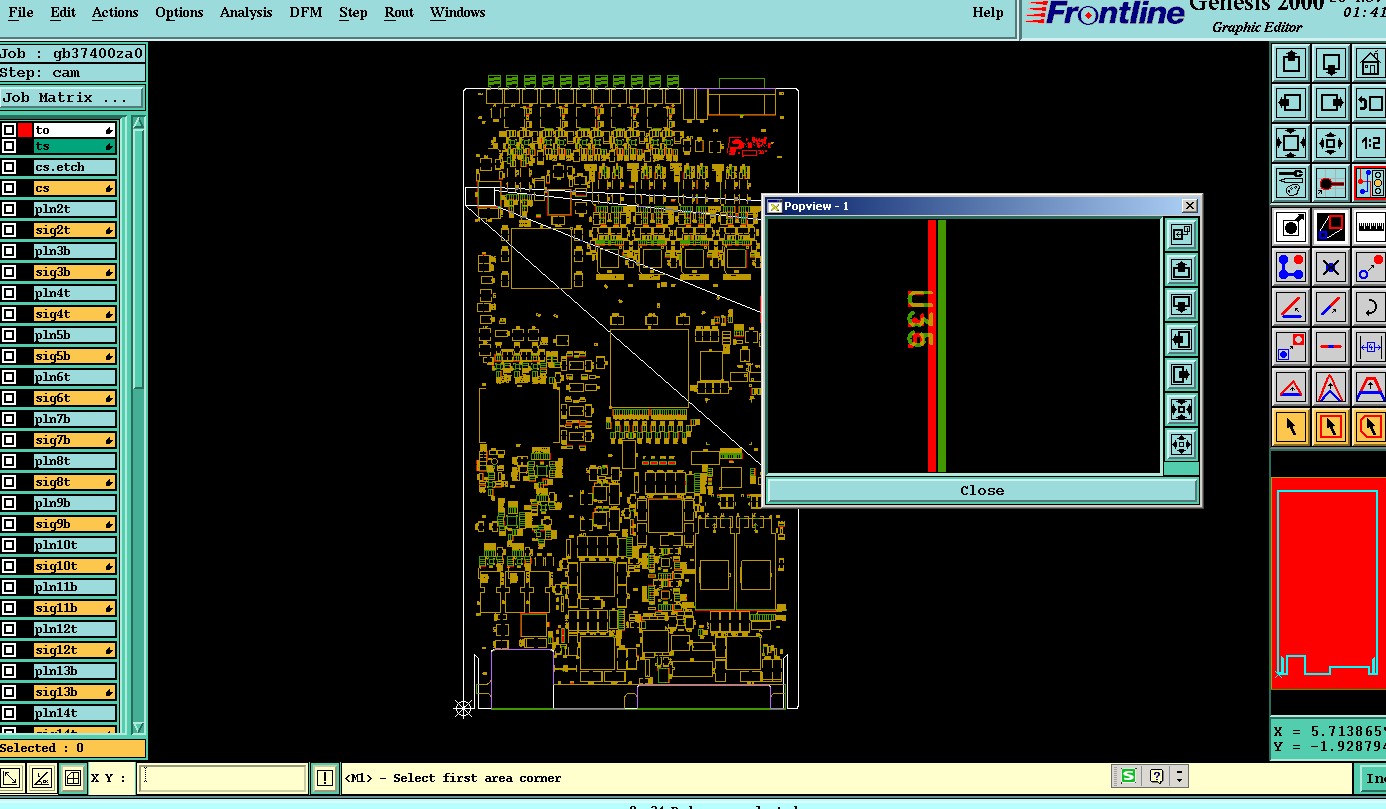Select the angle line edit tool icon
This screenshot has width=1386, height=809.
pos(1291,307)
